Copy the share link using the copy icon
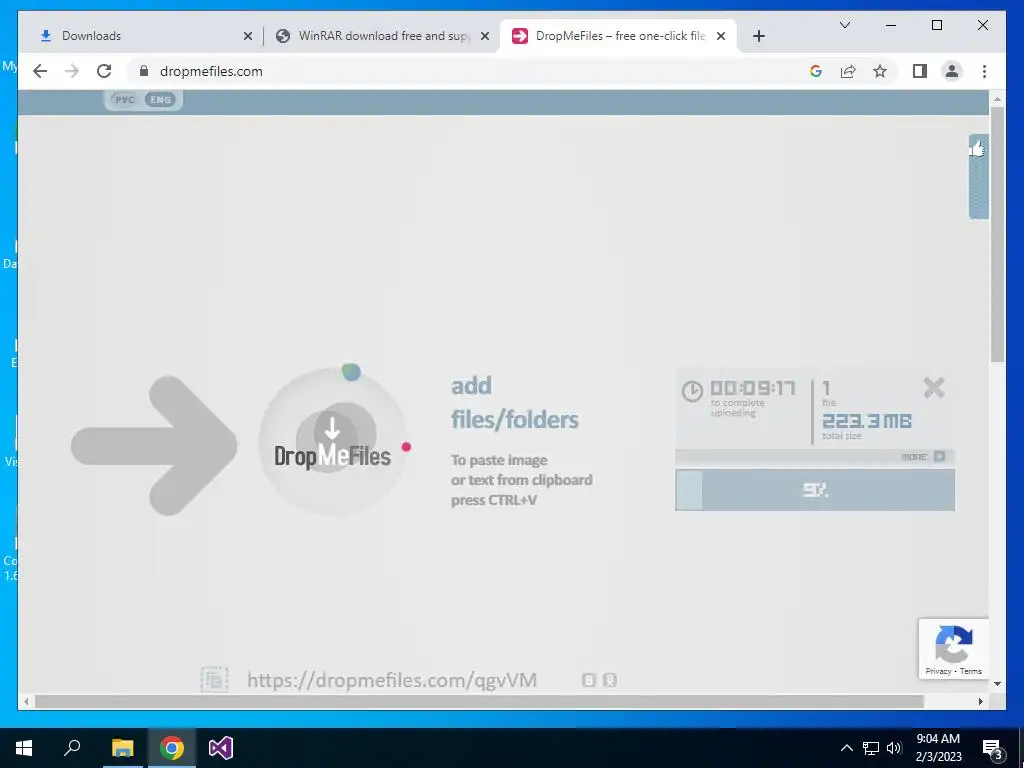This screenshot has width=1024, height=768. pyautogui.click(x=214, y=680)
